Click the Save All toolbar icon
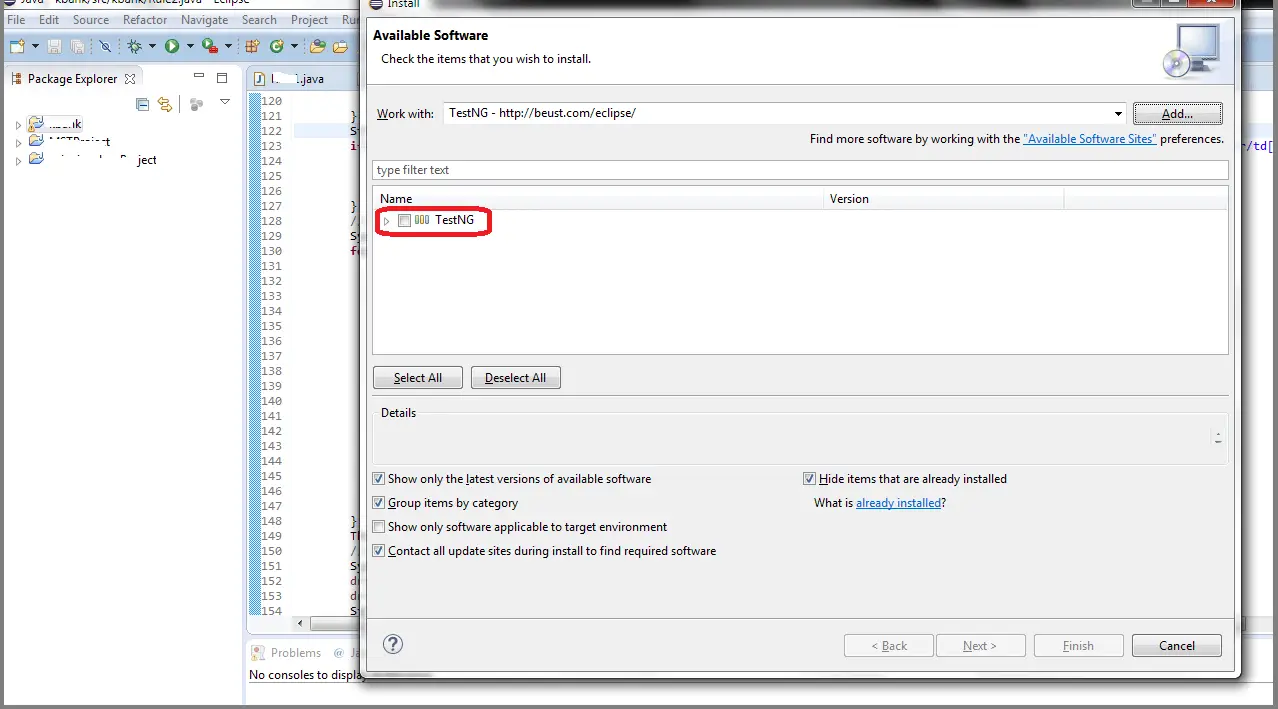 77,46
